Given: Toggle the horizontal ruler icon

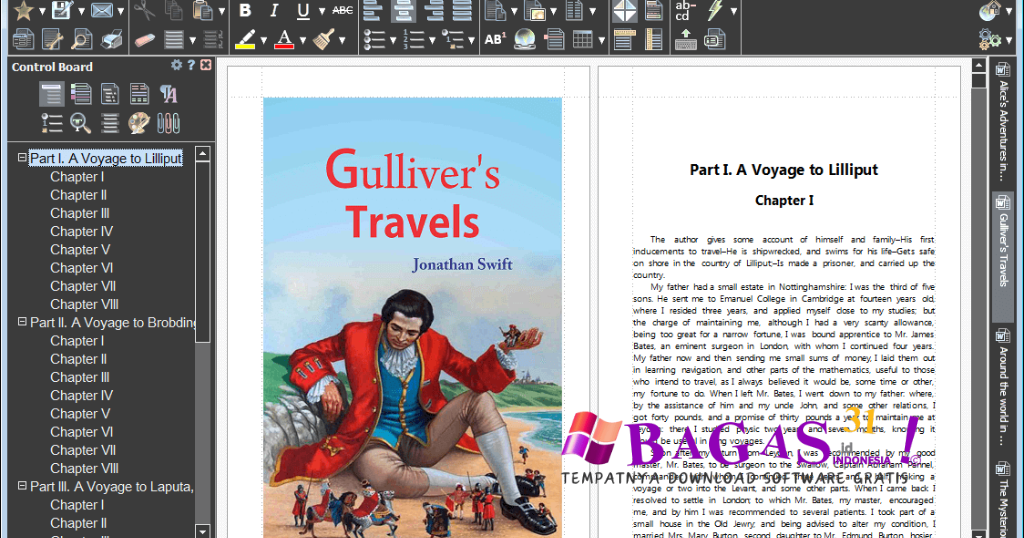Looking at the screenshot, I should click(625, 40).
